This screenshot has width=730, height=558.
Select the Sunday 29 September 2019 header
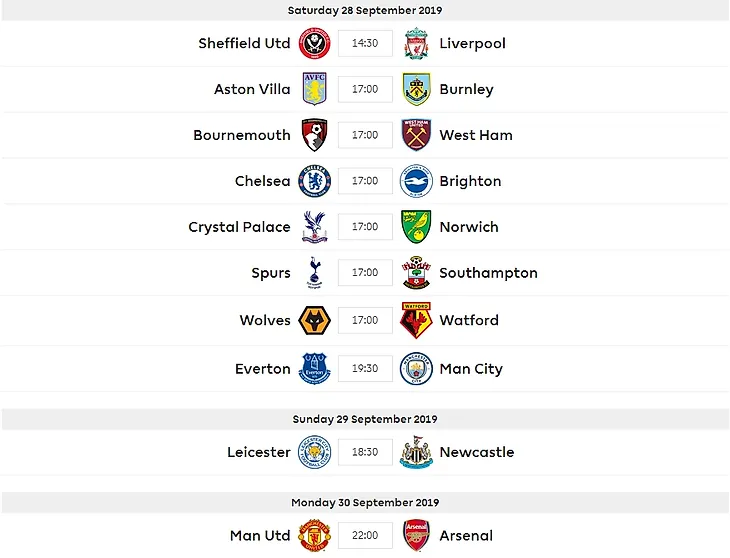tap(365, 419)
